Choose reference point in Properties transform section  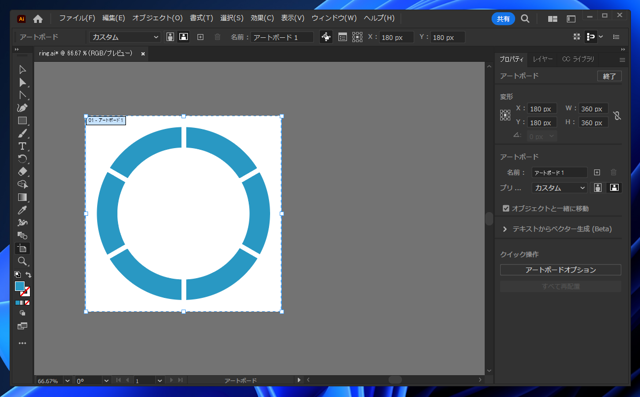pos(505,115)
